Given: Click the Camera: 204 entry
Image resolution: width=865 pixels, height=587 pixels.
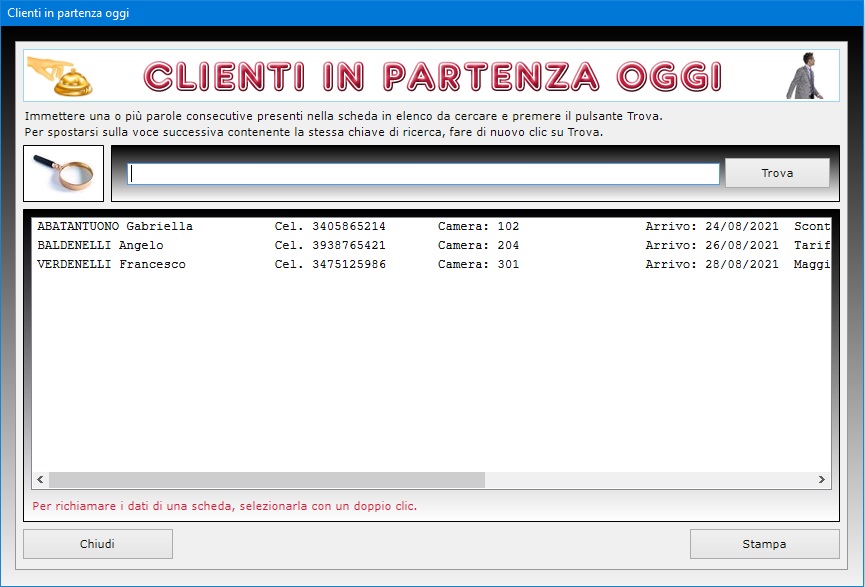Looking at the screenshot, I should coord(478,246).
